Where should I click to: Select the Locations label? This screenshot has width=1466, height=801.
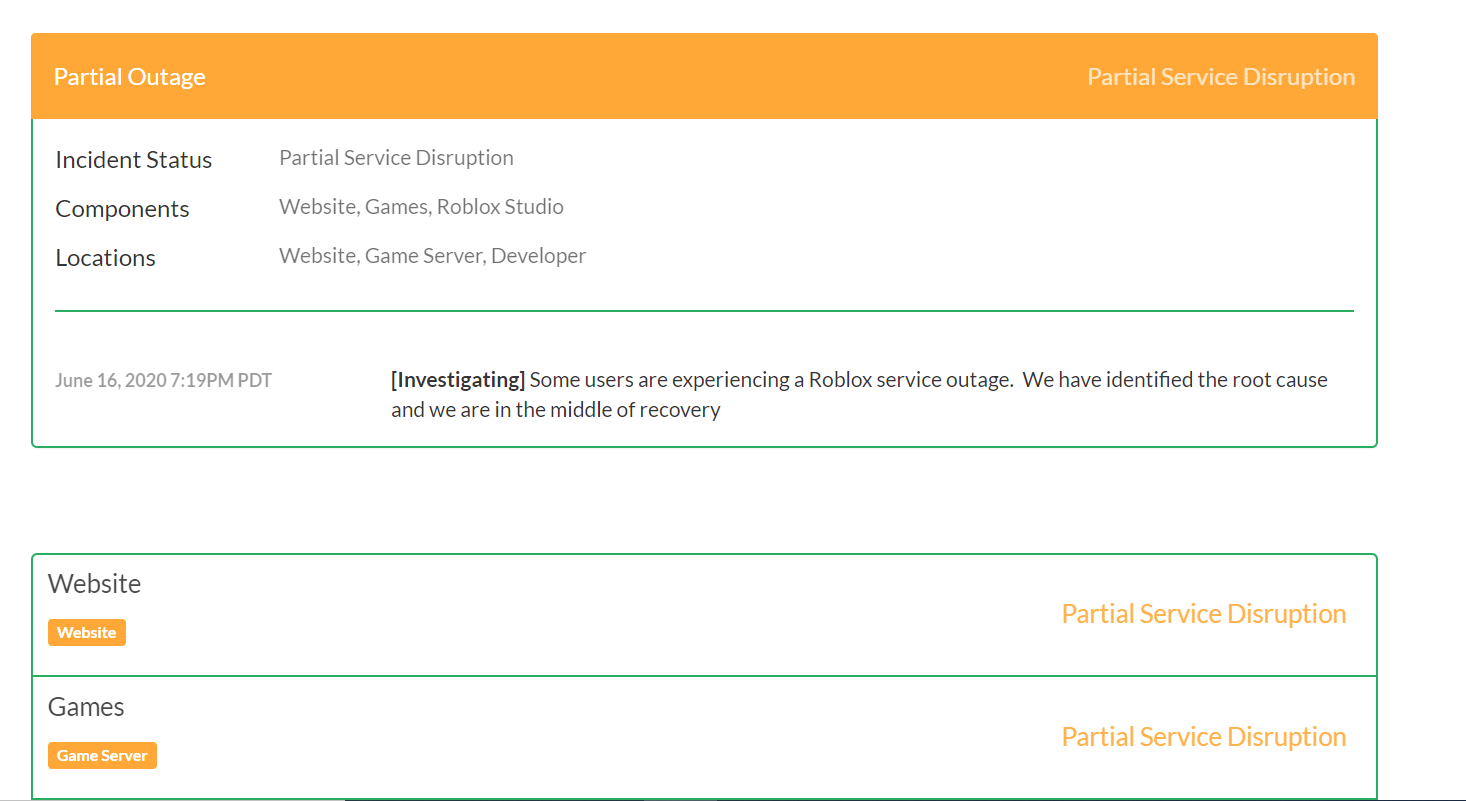pos(105,258)
